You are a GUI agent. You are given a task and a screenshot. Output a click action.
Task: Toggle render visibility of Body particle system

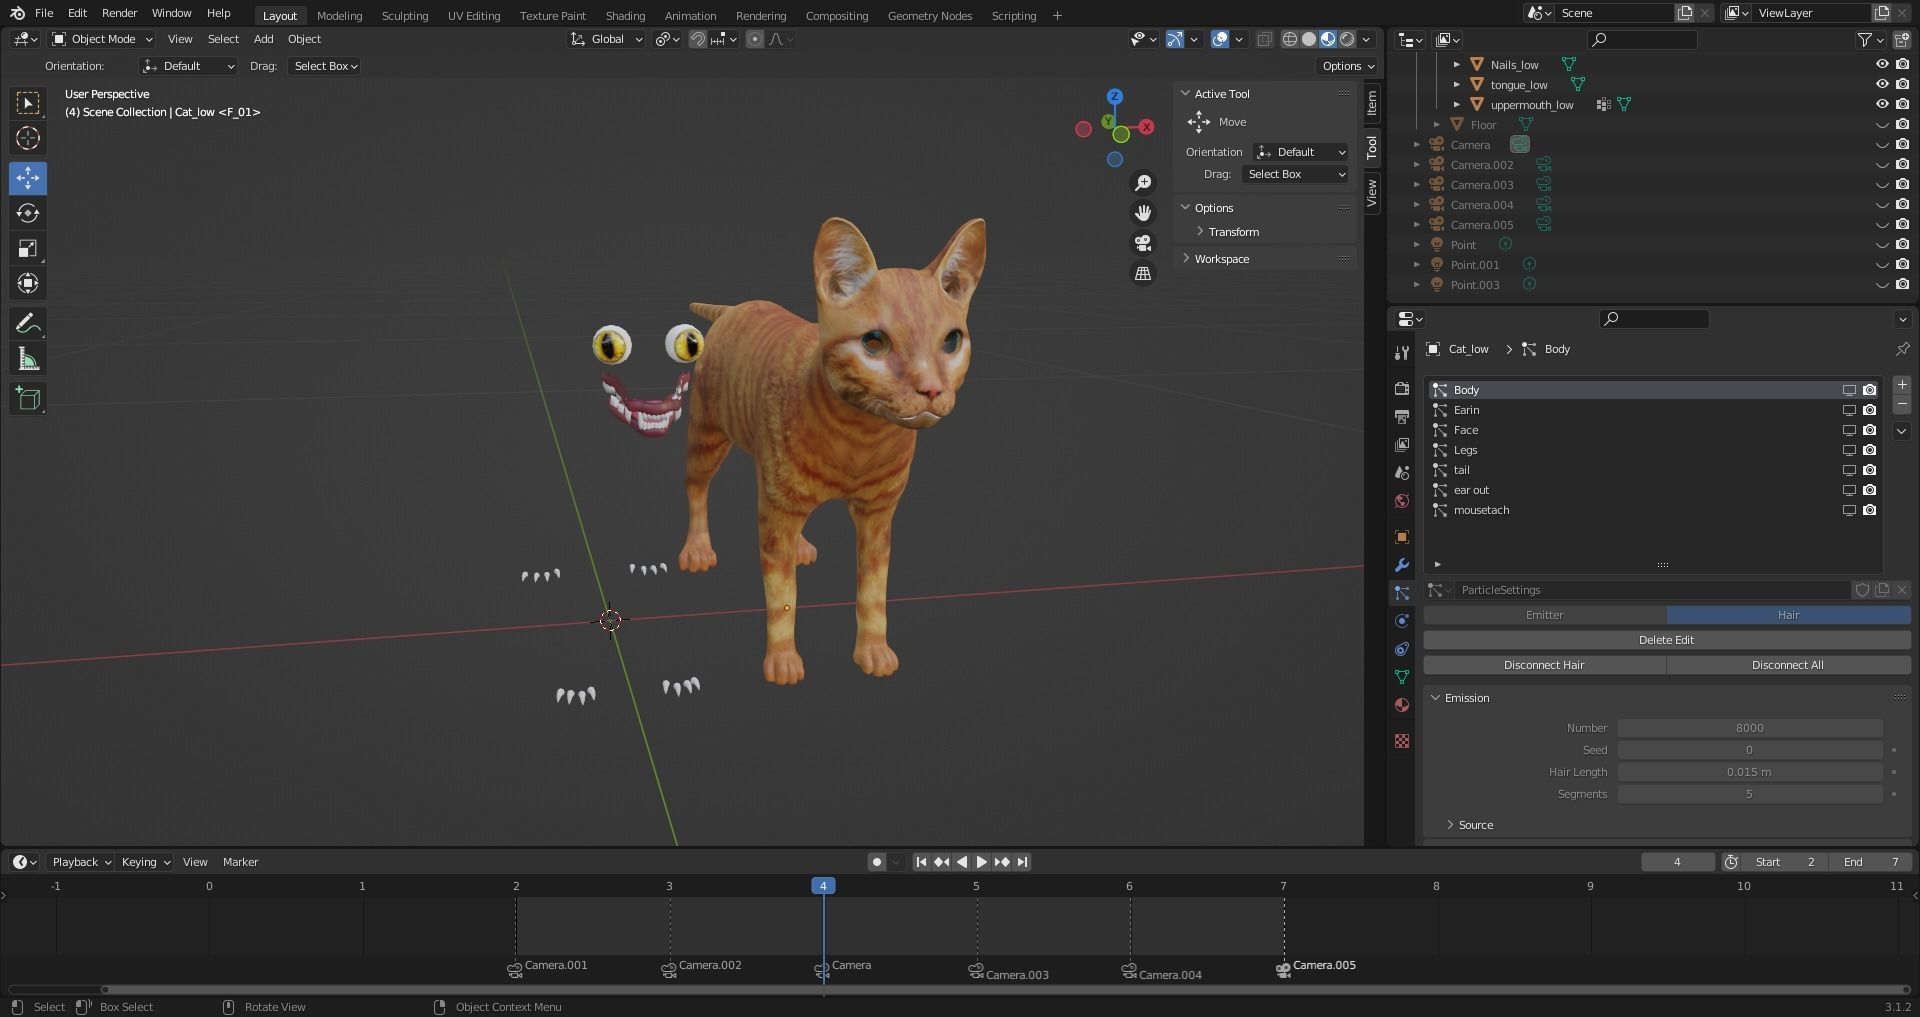pyautogui.click(x=1869, y=390)
